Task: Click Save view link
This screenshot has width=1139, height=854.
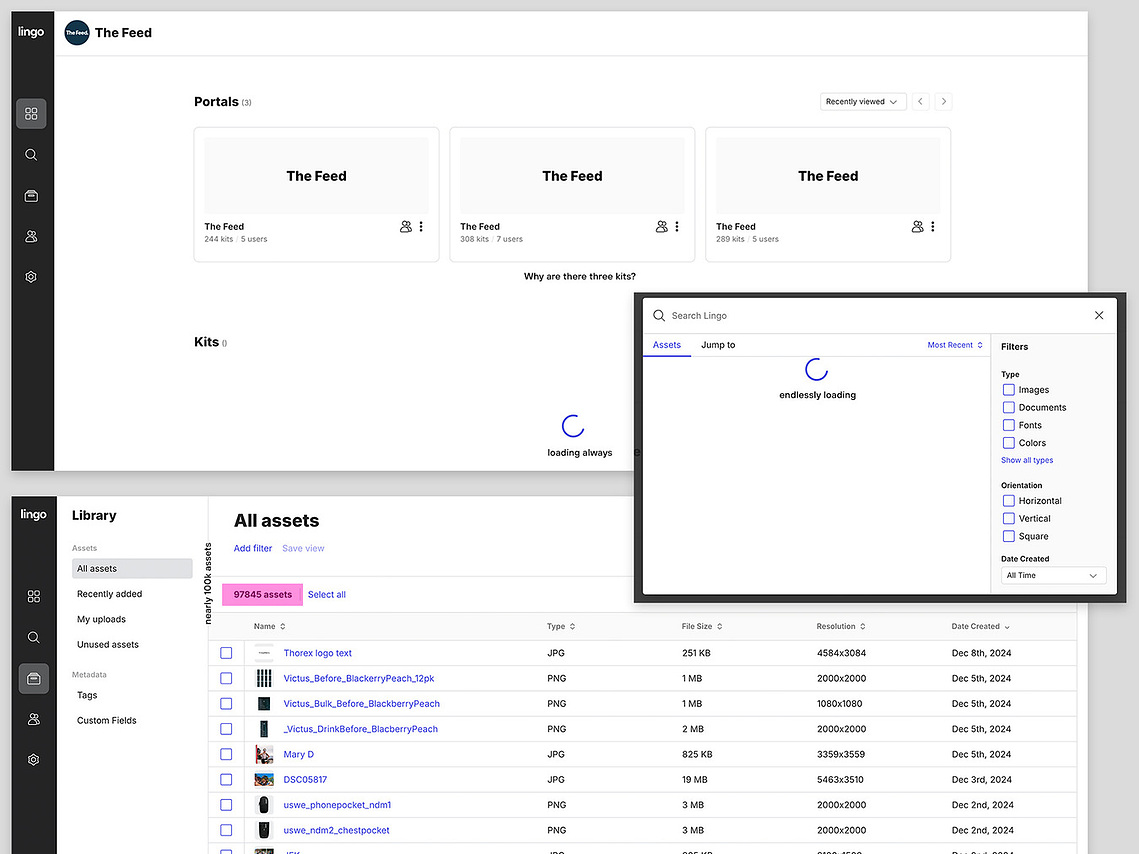Action: point(303,548)
